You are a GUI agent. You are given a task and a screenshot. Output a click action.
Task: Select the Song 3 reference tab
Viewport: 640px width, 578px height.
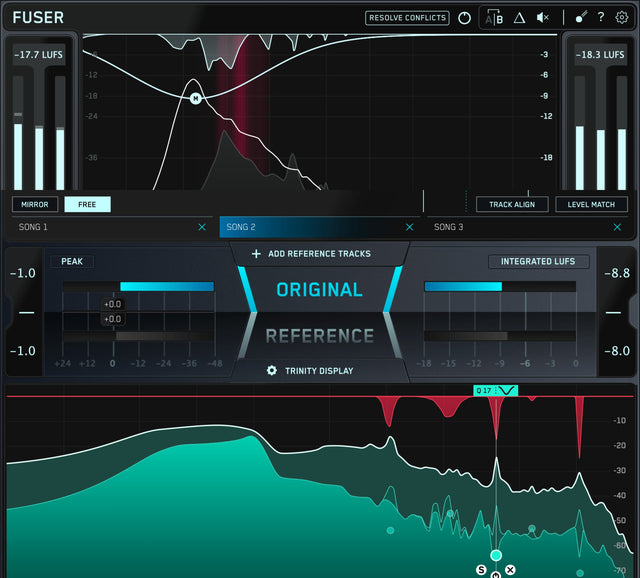click(515, 227)
